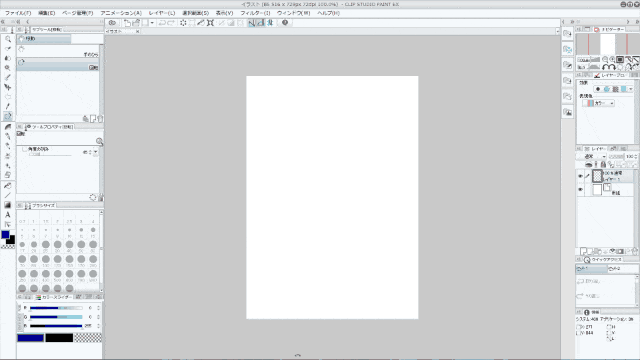Click the R slider in Color Slider
Screen dimensions: 640x360
pos(56,308)
